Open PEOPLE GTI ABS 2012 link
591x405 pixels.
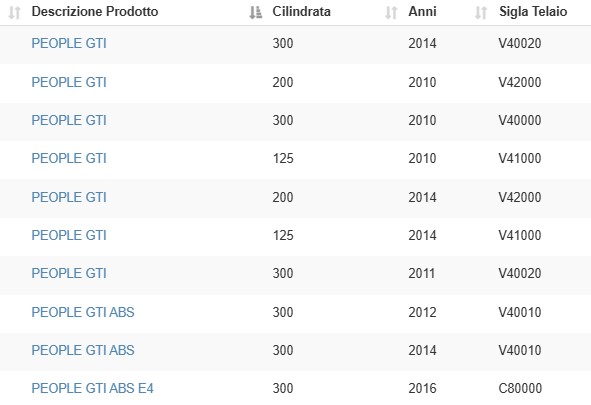[x=83, y=312]
